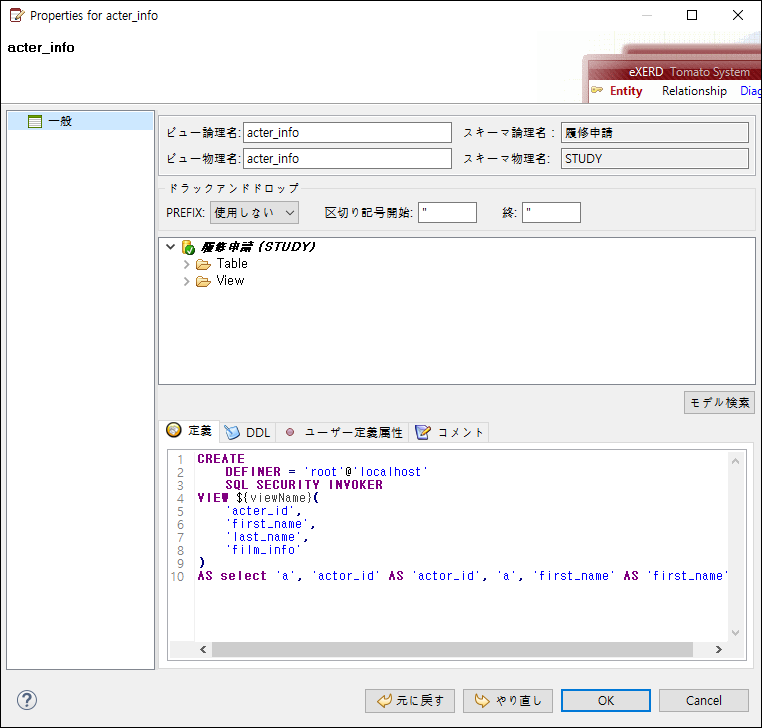Collapse the 履修申請 (STUDY) tree node
Image resolution: width=762 pixels, height=728 pixels.
click(171, 247)
